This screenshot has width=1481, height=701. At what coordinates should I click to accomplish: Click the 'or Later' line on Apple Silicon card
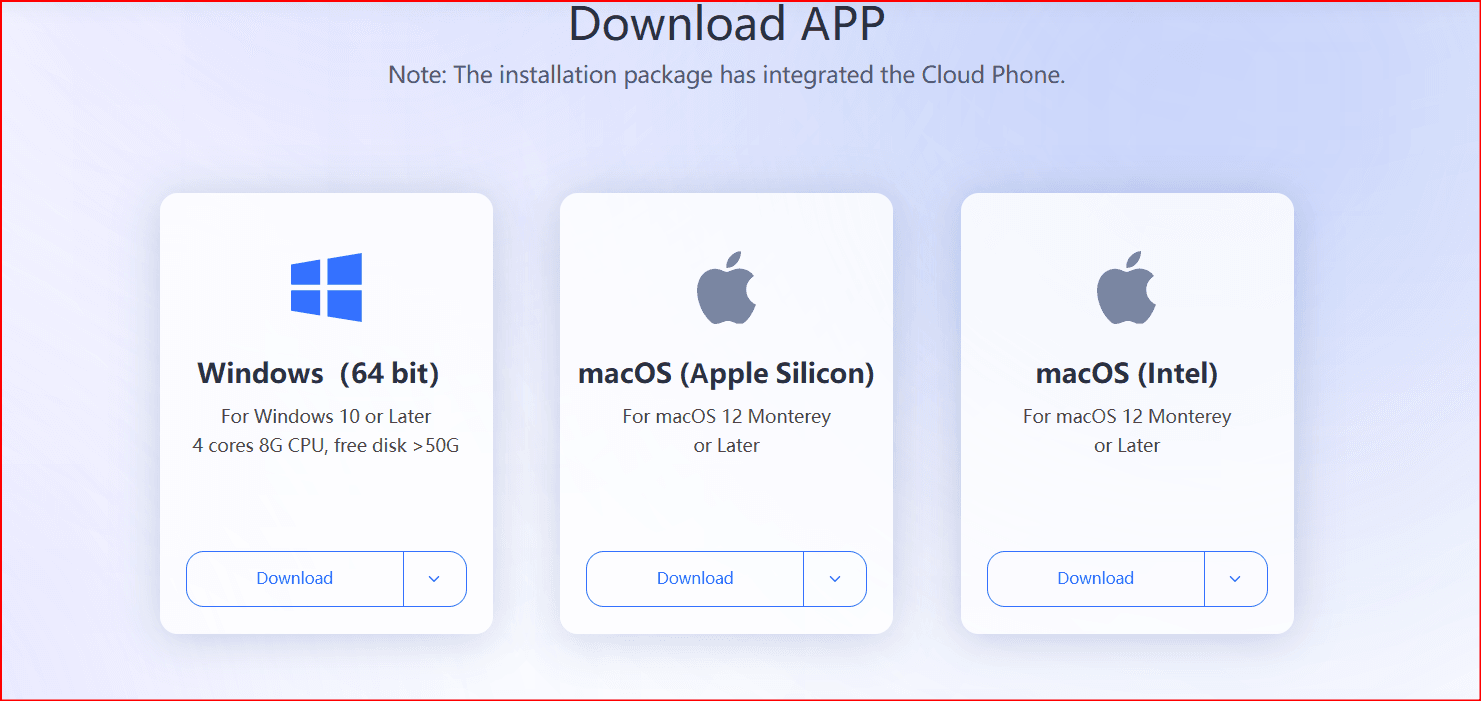pos(726,445)
